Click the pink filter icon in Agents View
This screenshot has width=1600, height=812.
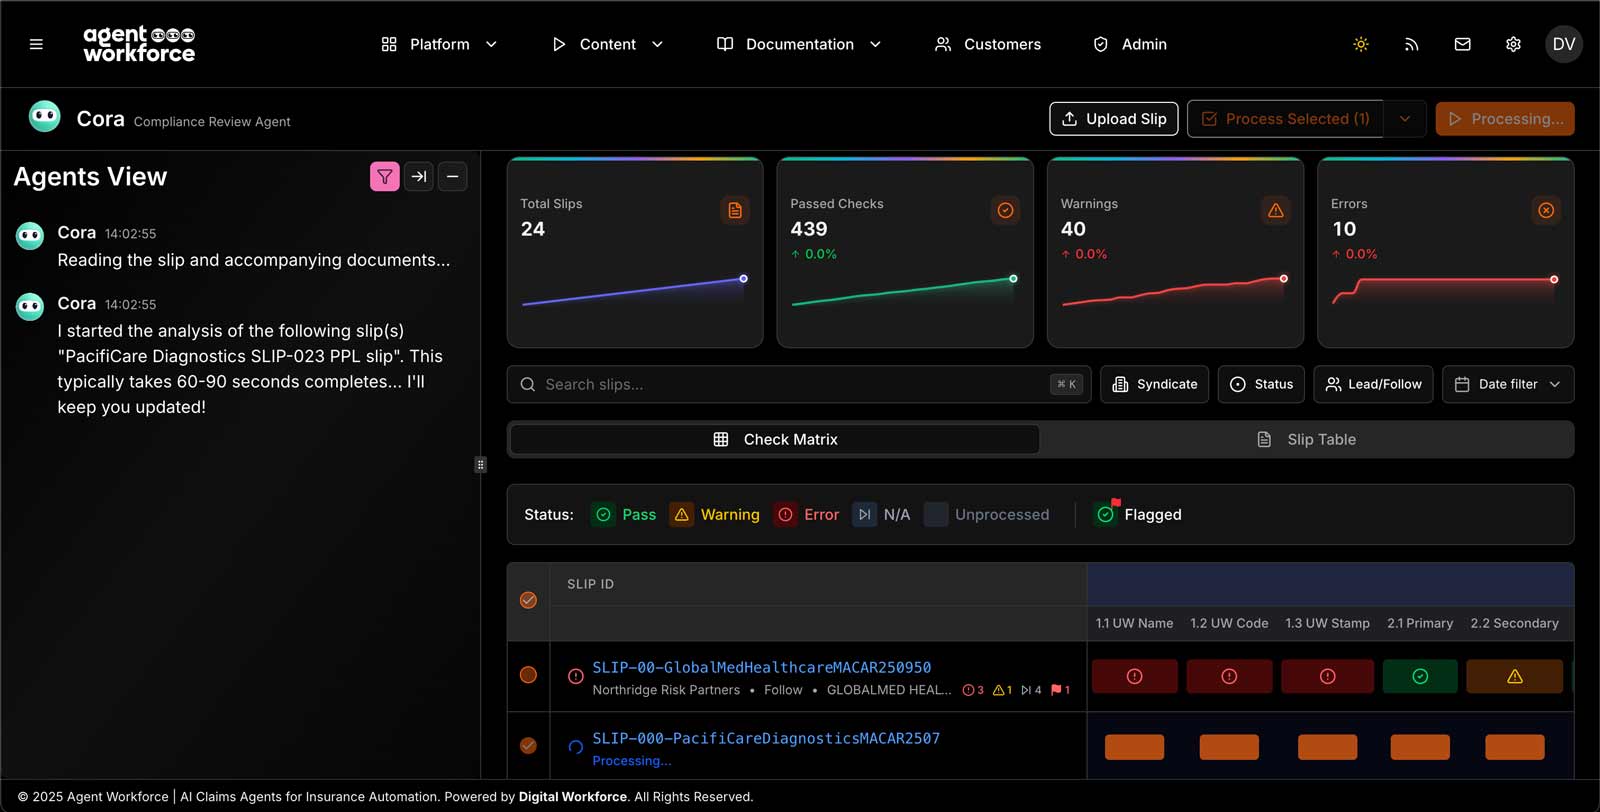(x=385, y=177)
